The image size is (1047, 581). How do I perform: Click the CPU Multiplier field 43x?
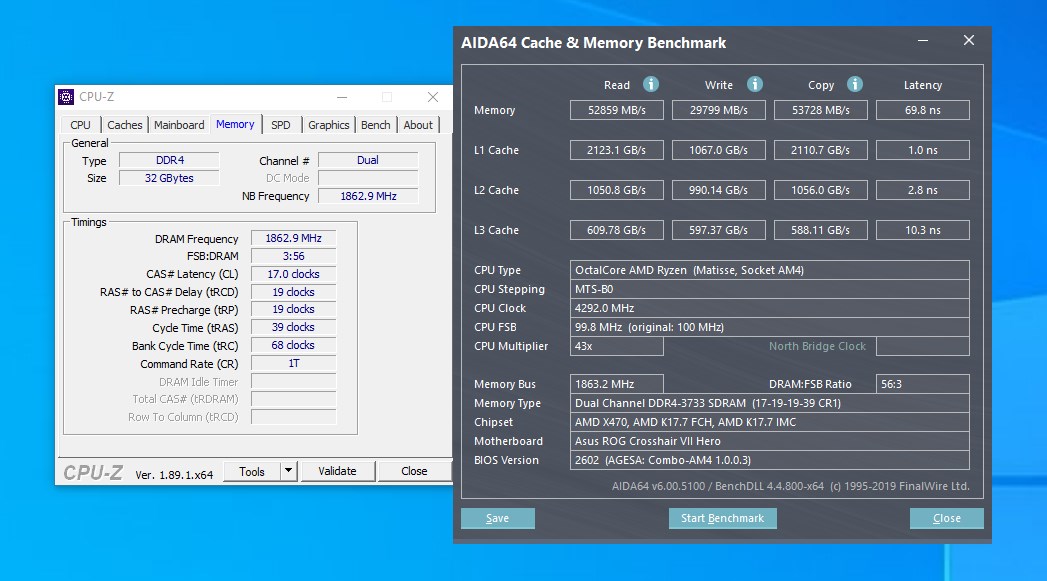point(617,346)
